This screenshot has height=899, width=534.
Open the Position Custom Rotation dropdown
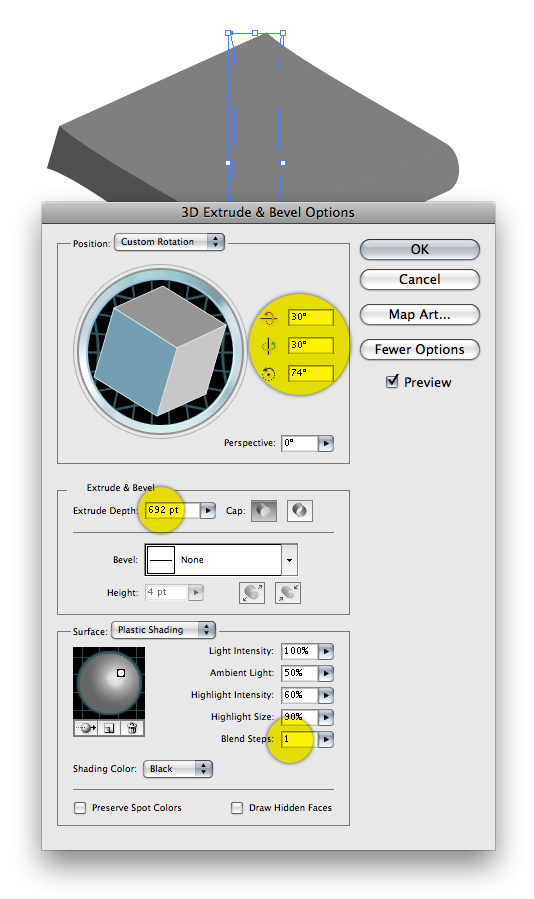tap(169, 242)
